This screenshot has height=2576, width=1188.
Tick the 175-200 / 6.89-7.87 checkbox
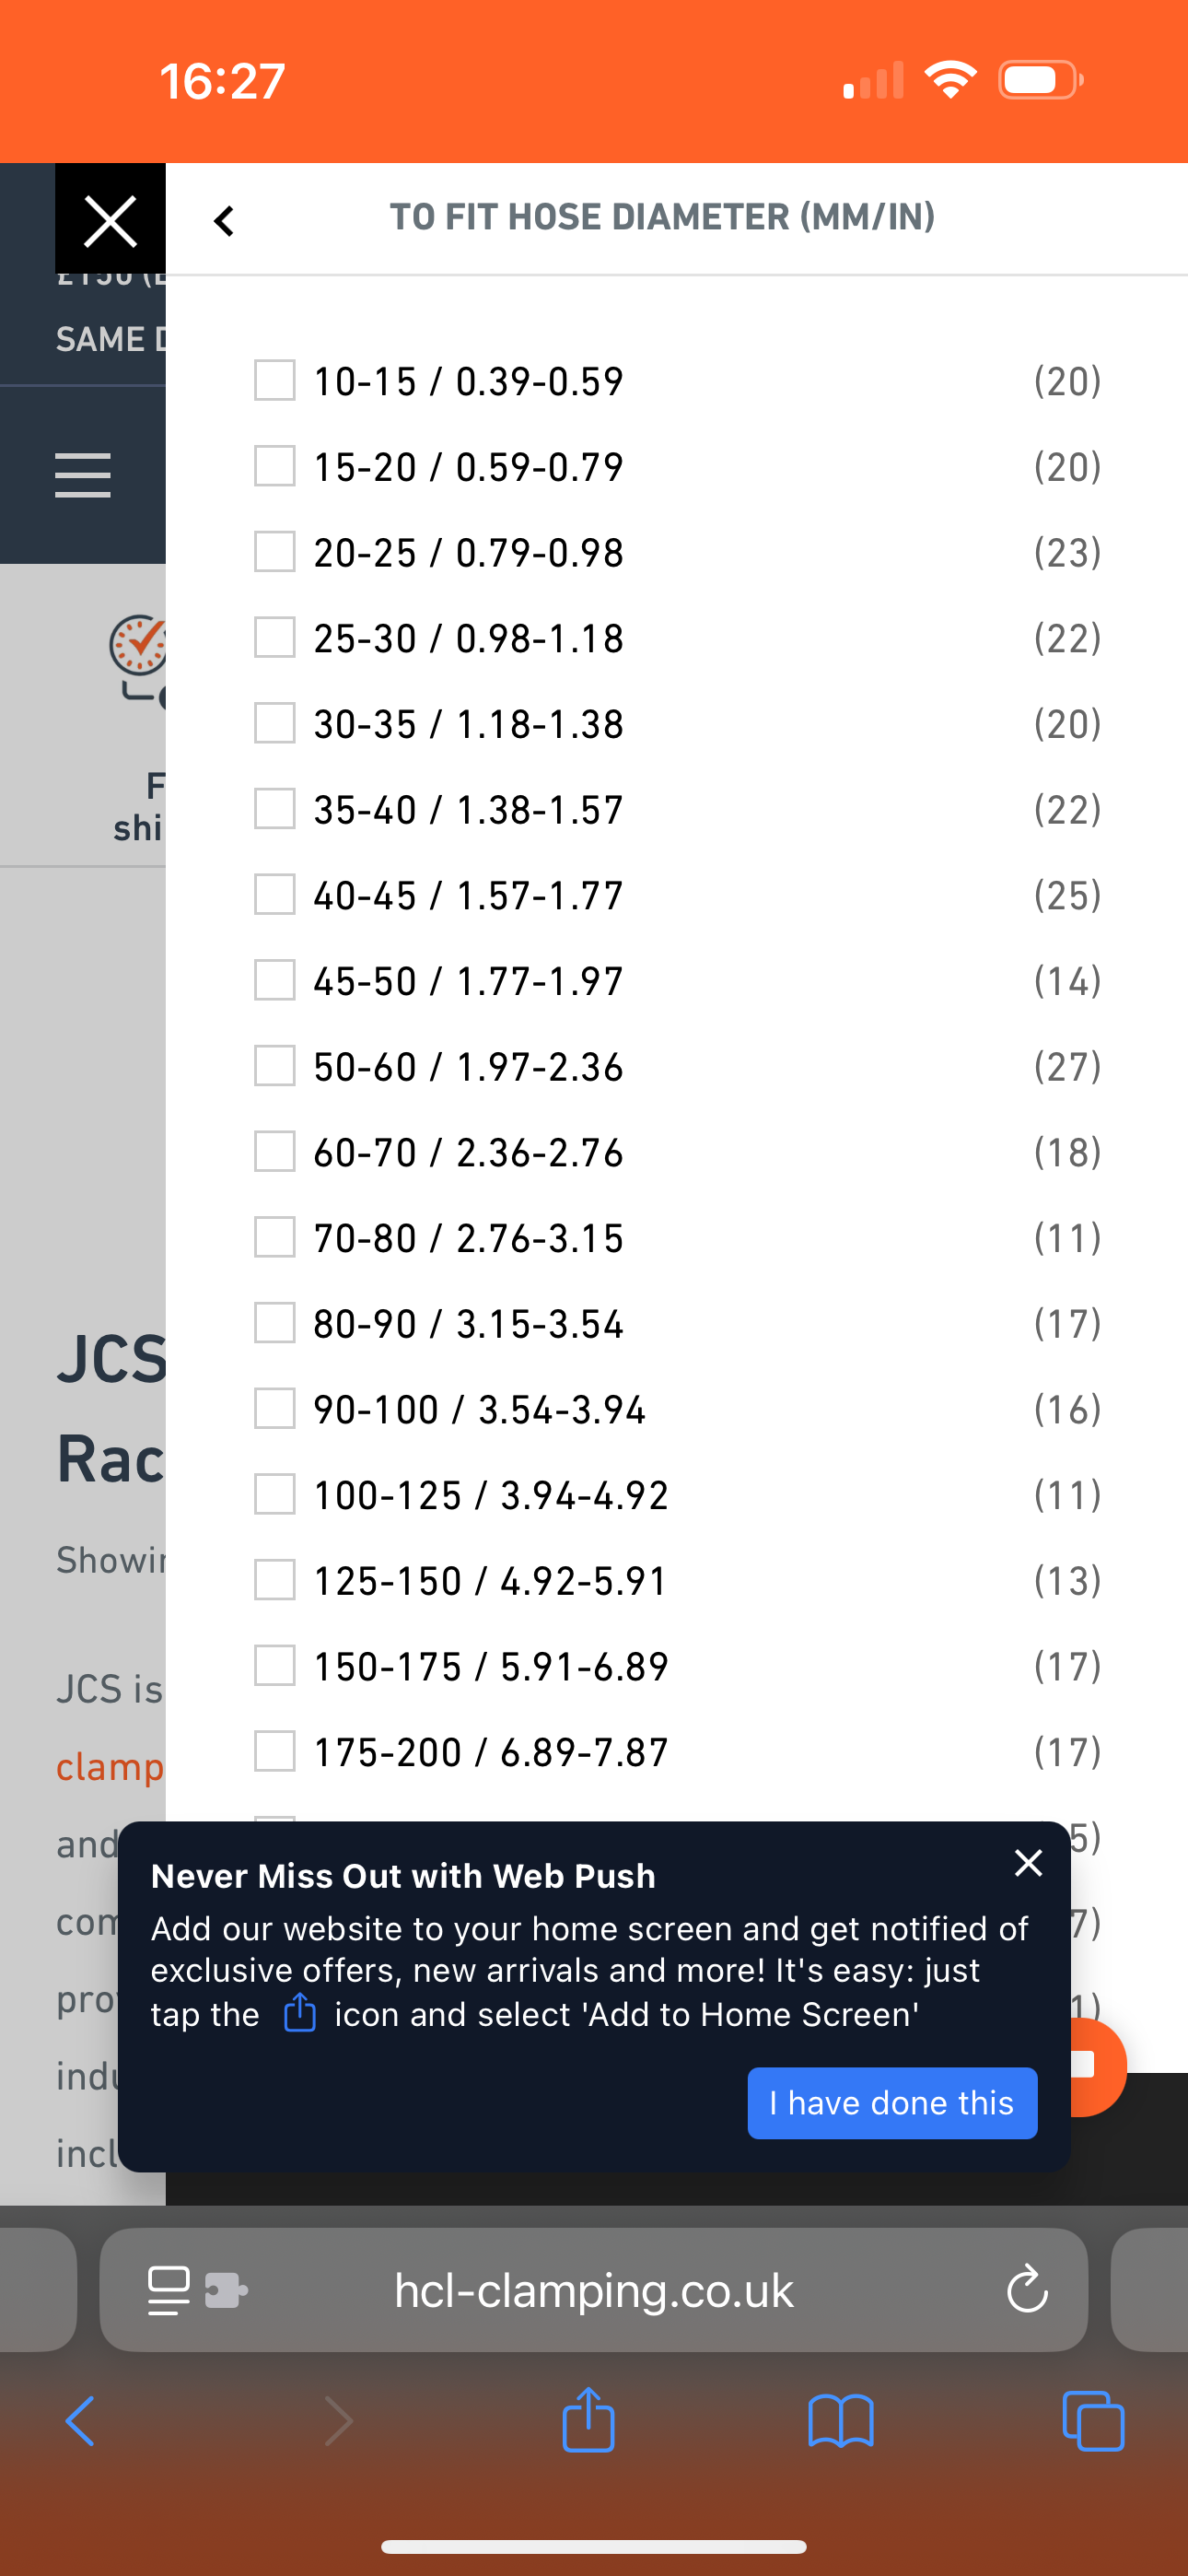point(274,1751)
